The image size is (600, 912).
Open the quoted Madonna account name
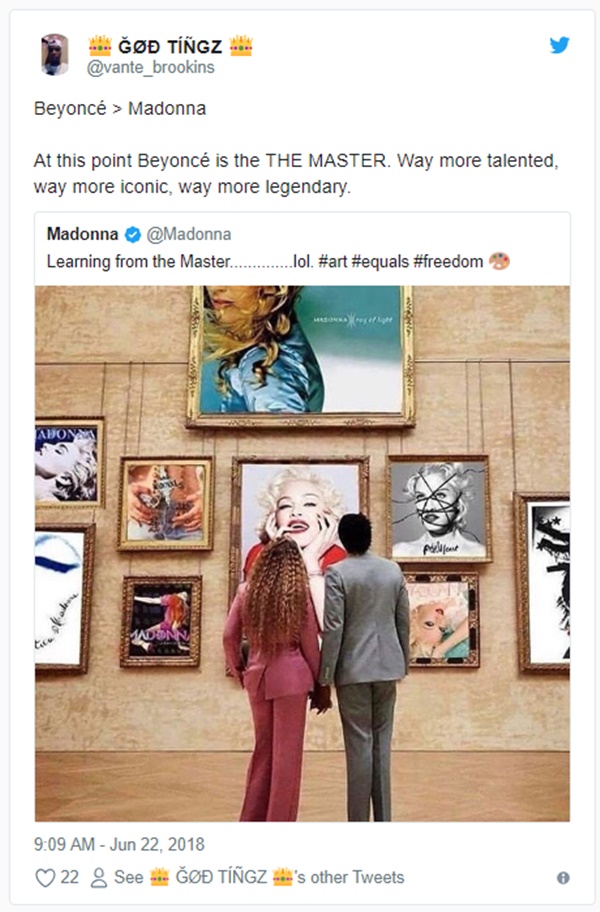click(x=83, y=234)
